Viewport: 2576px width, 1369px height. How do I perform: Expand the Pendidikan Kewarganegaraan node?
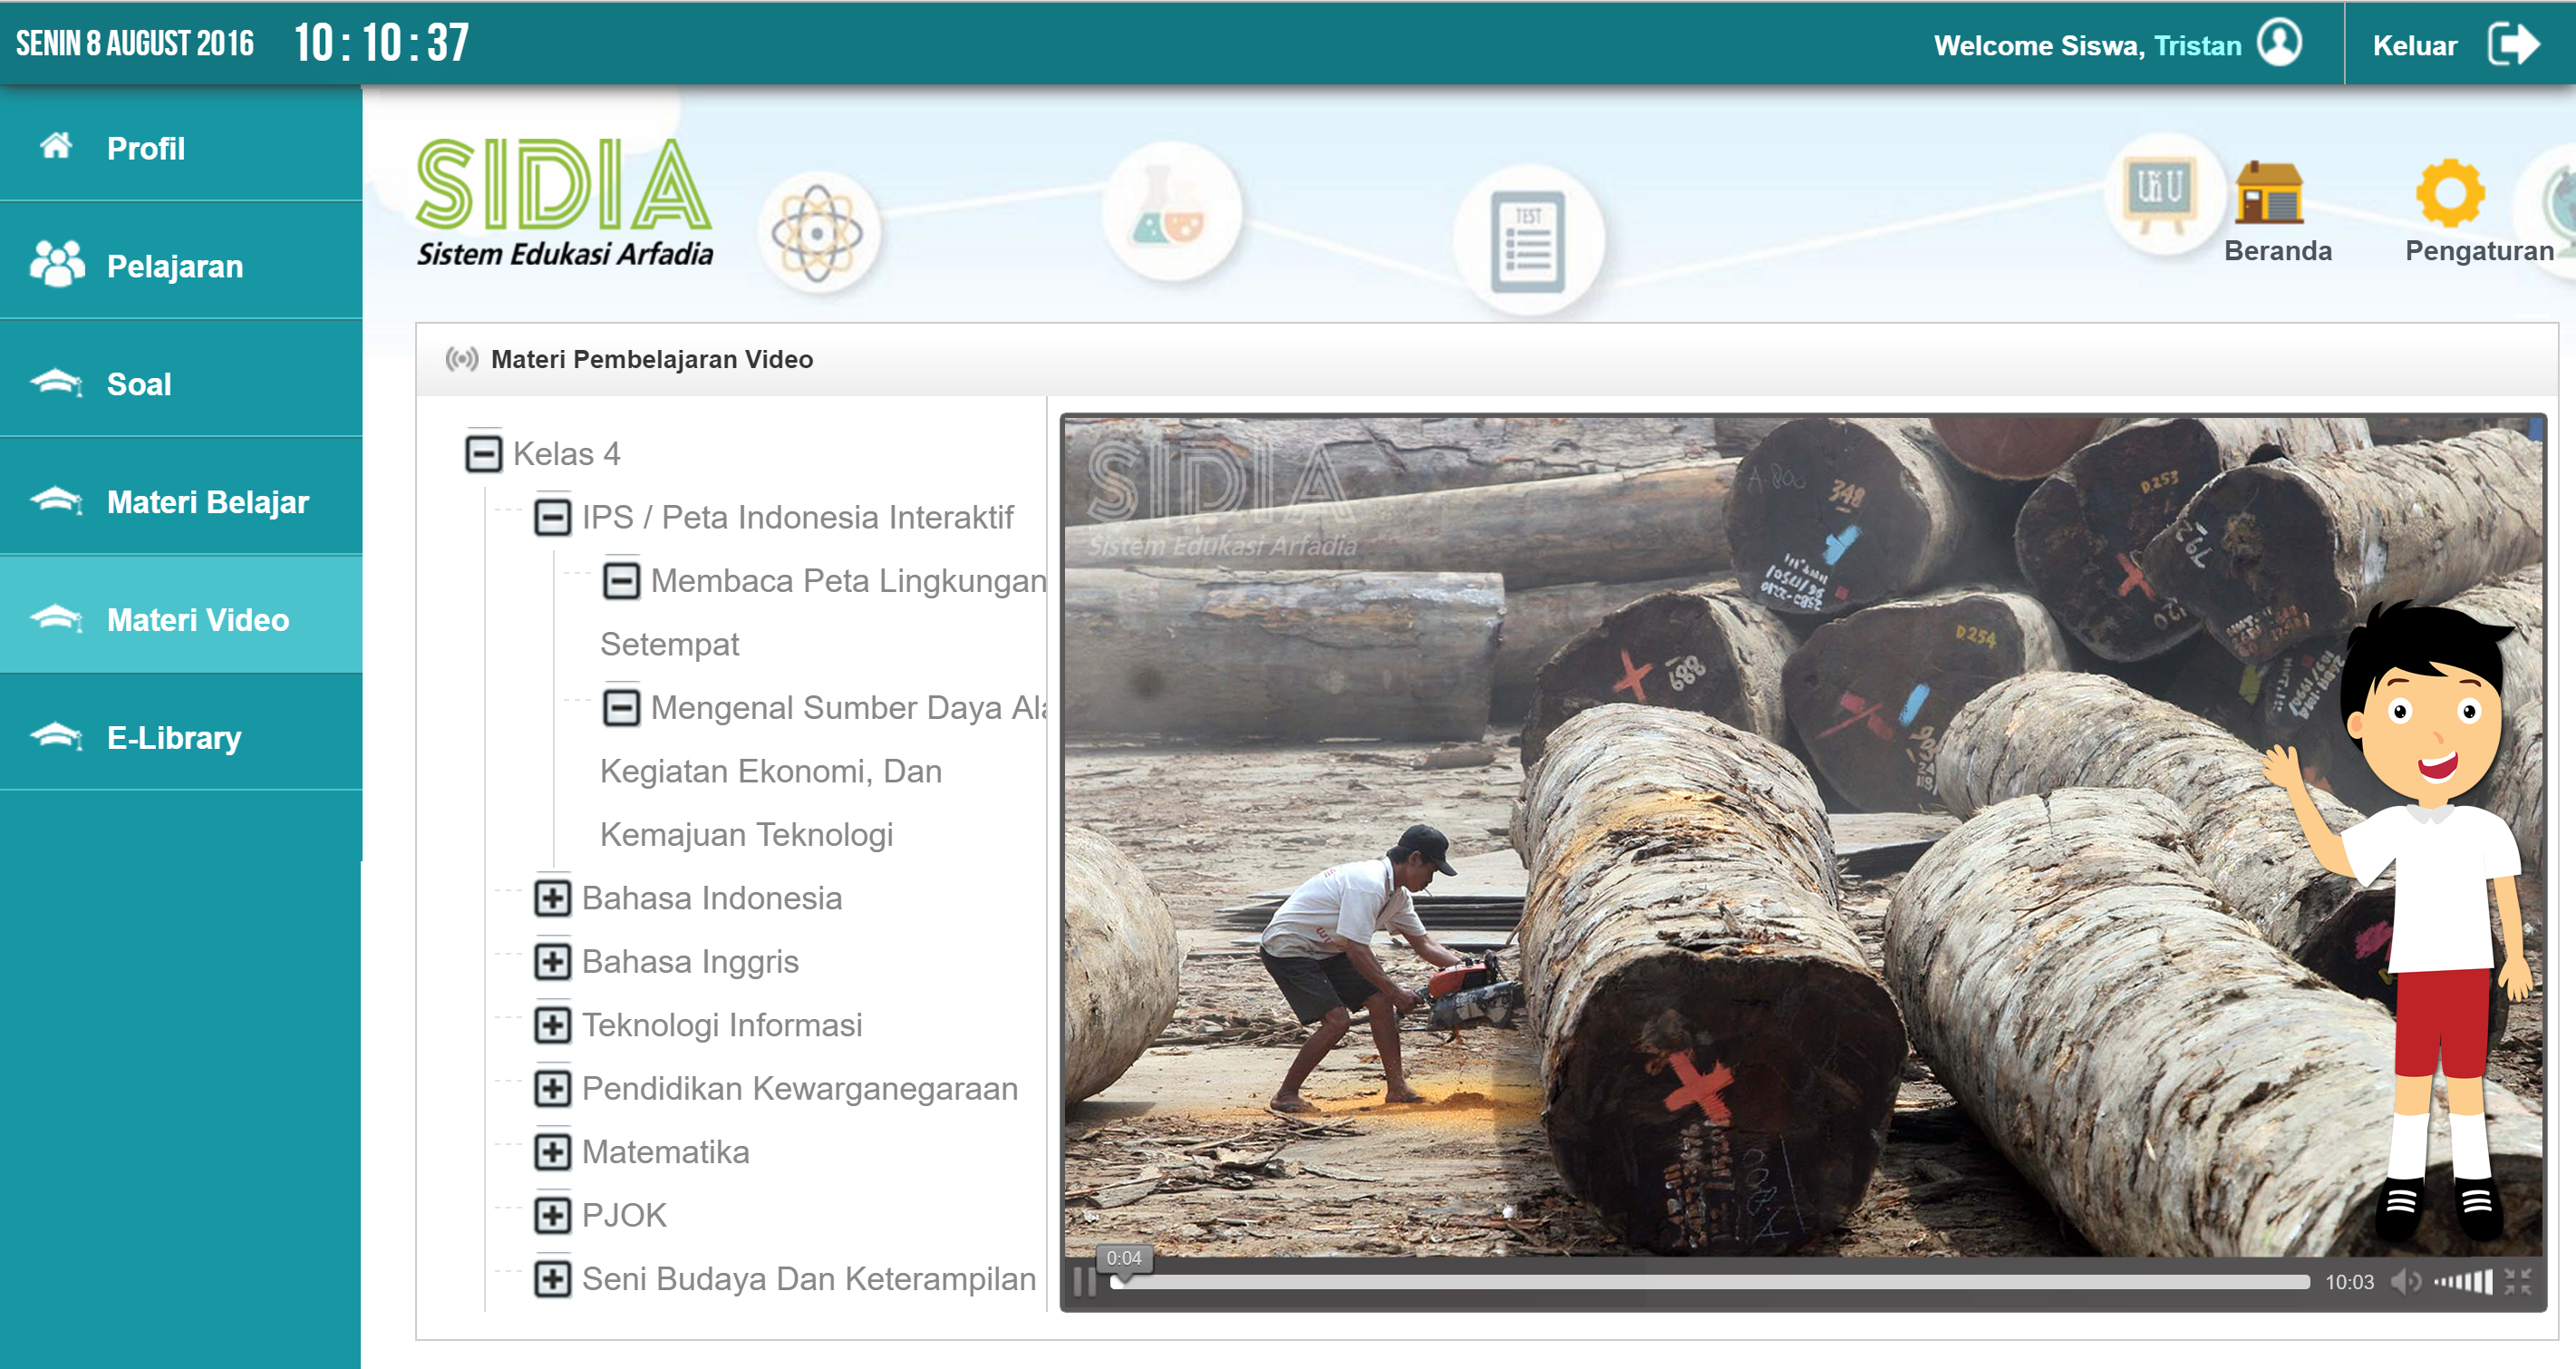(553, 1088)
